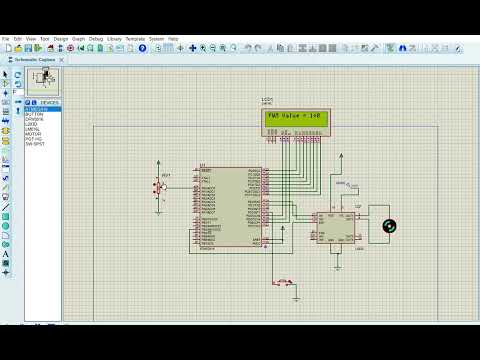Viewport: 480px width, 360px height.
Task: Click the Save Project disk icon
Action: tap(28, 48)
